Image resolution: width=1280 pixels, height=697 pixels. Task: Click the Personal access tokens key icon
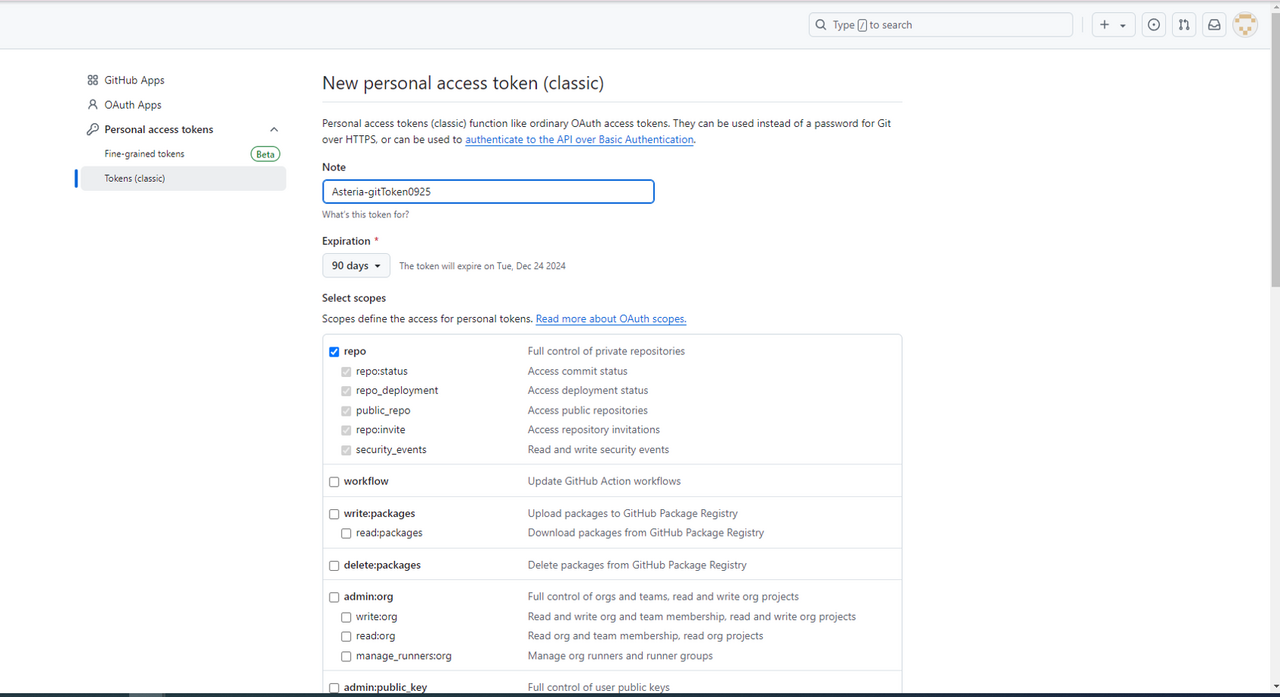93,130
